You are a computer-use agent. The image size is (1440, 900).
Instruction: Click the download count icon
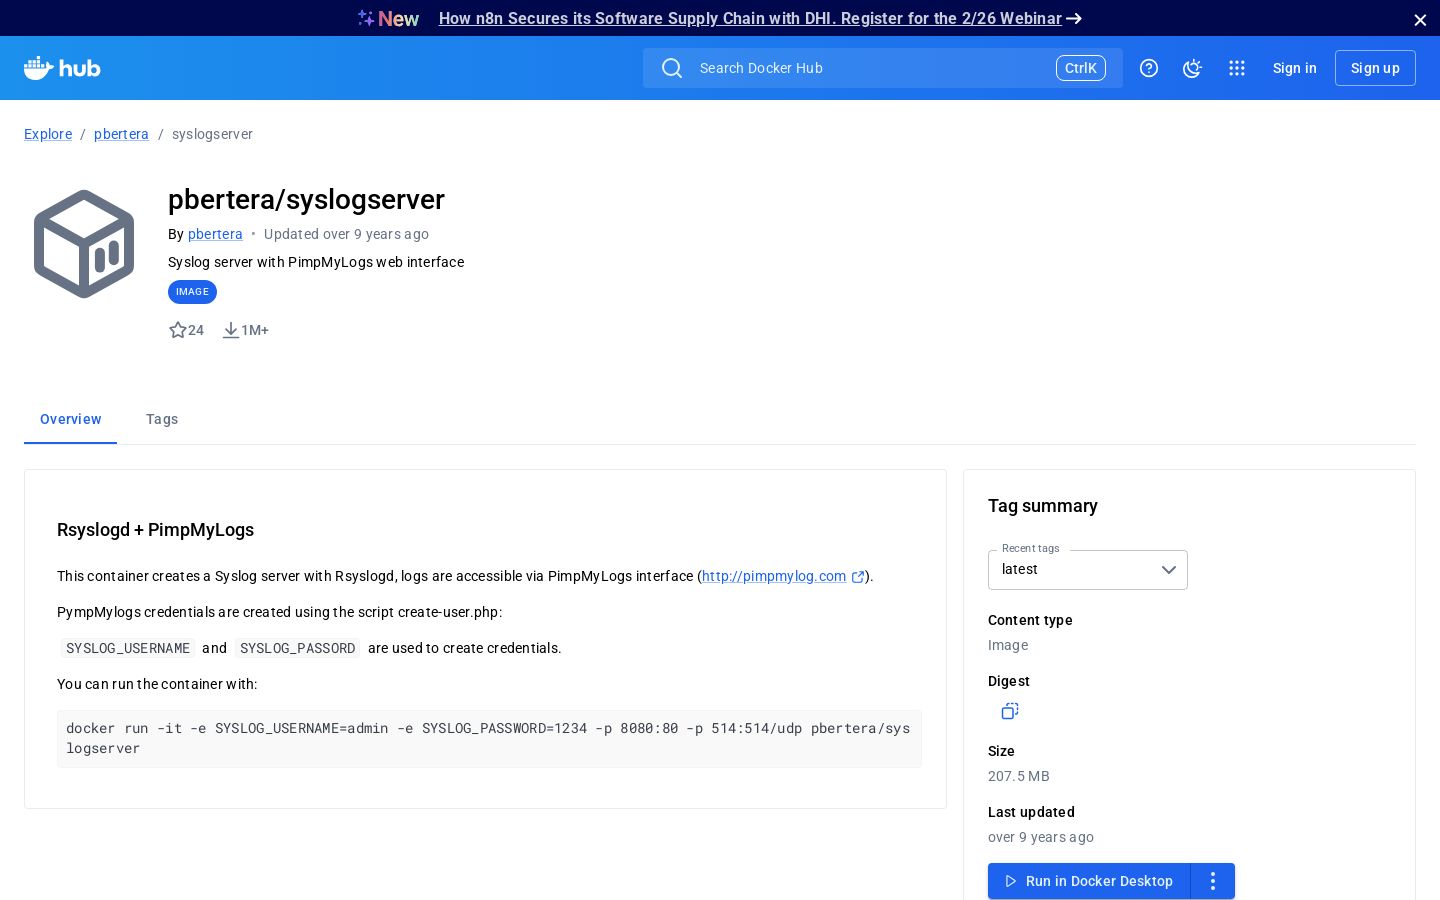tap(231, 330)
